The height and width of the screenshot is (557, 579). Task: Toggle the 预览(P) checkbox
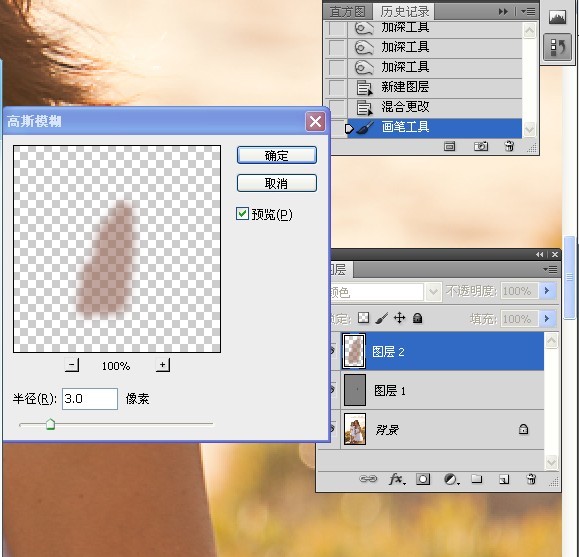(x=242, y=213)
